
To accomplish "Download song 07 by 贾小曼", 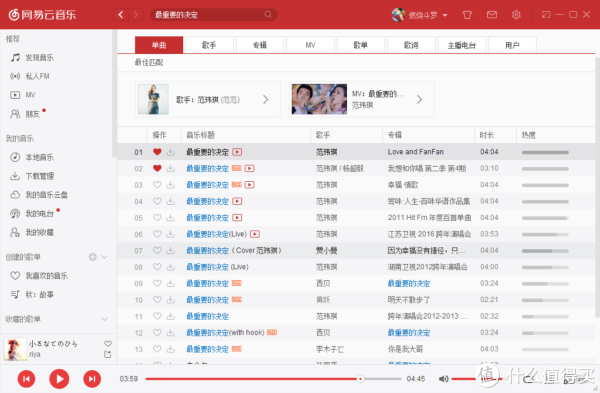I will (171, 251).
